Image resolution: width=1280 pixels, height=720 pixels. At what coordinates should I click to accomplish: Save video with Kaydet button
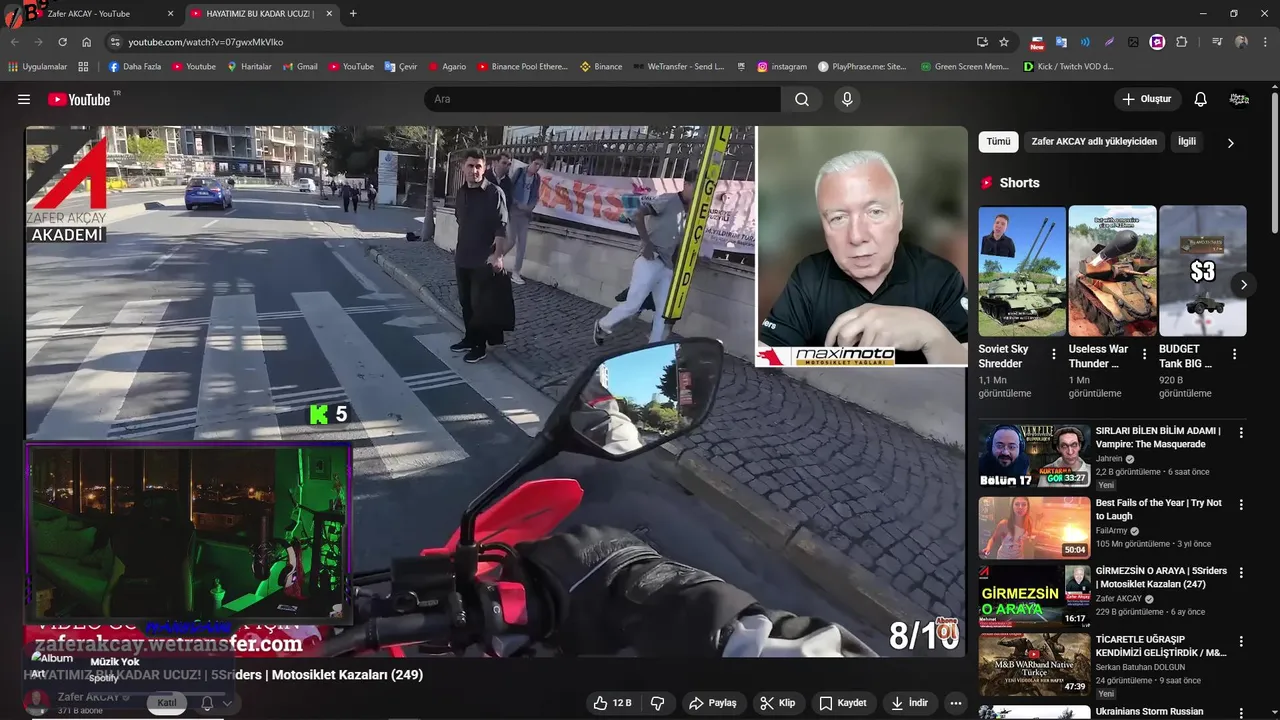point(842,703)
